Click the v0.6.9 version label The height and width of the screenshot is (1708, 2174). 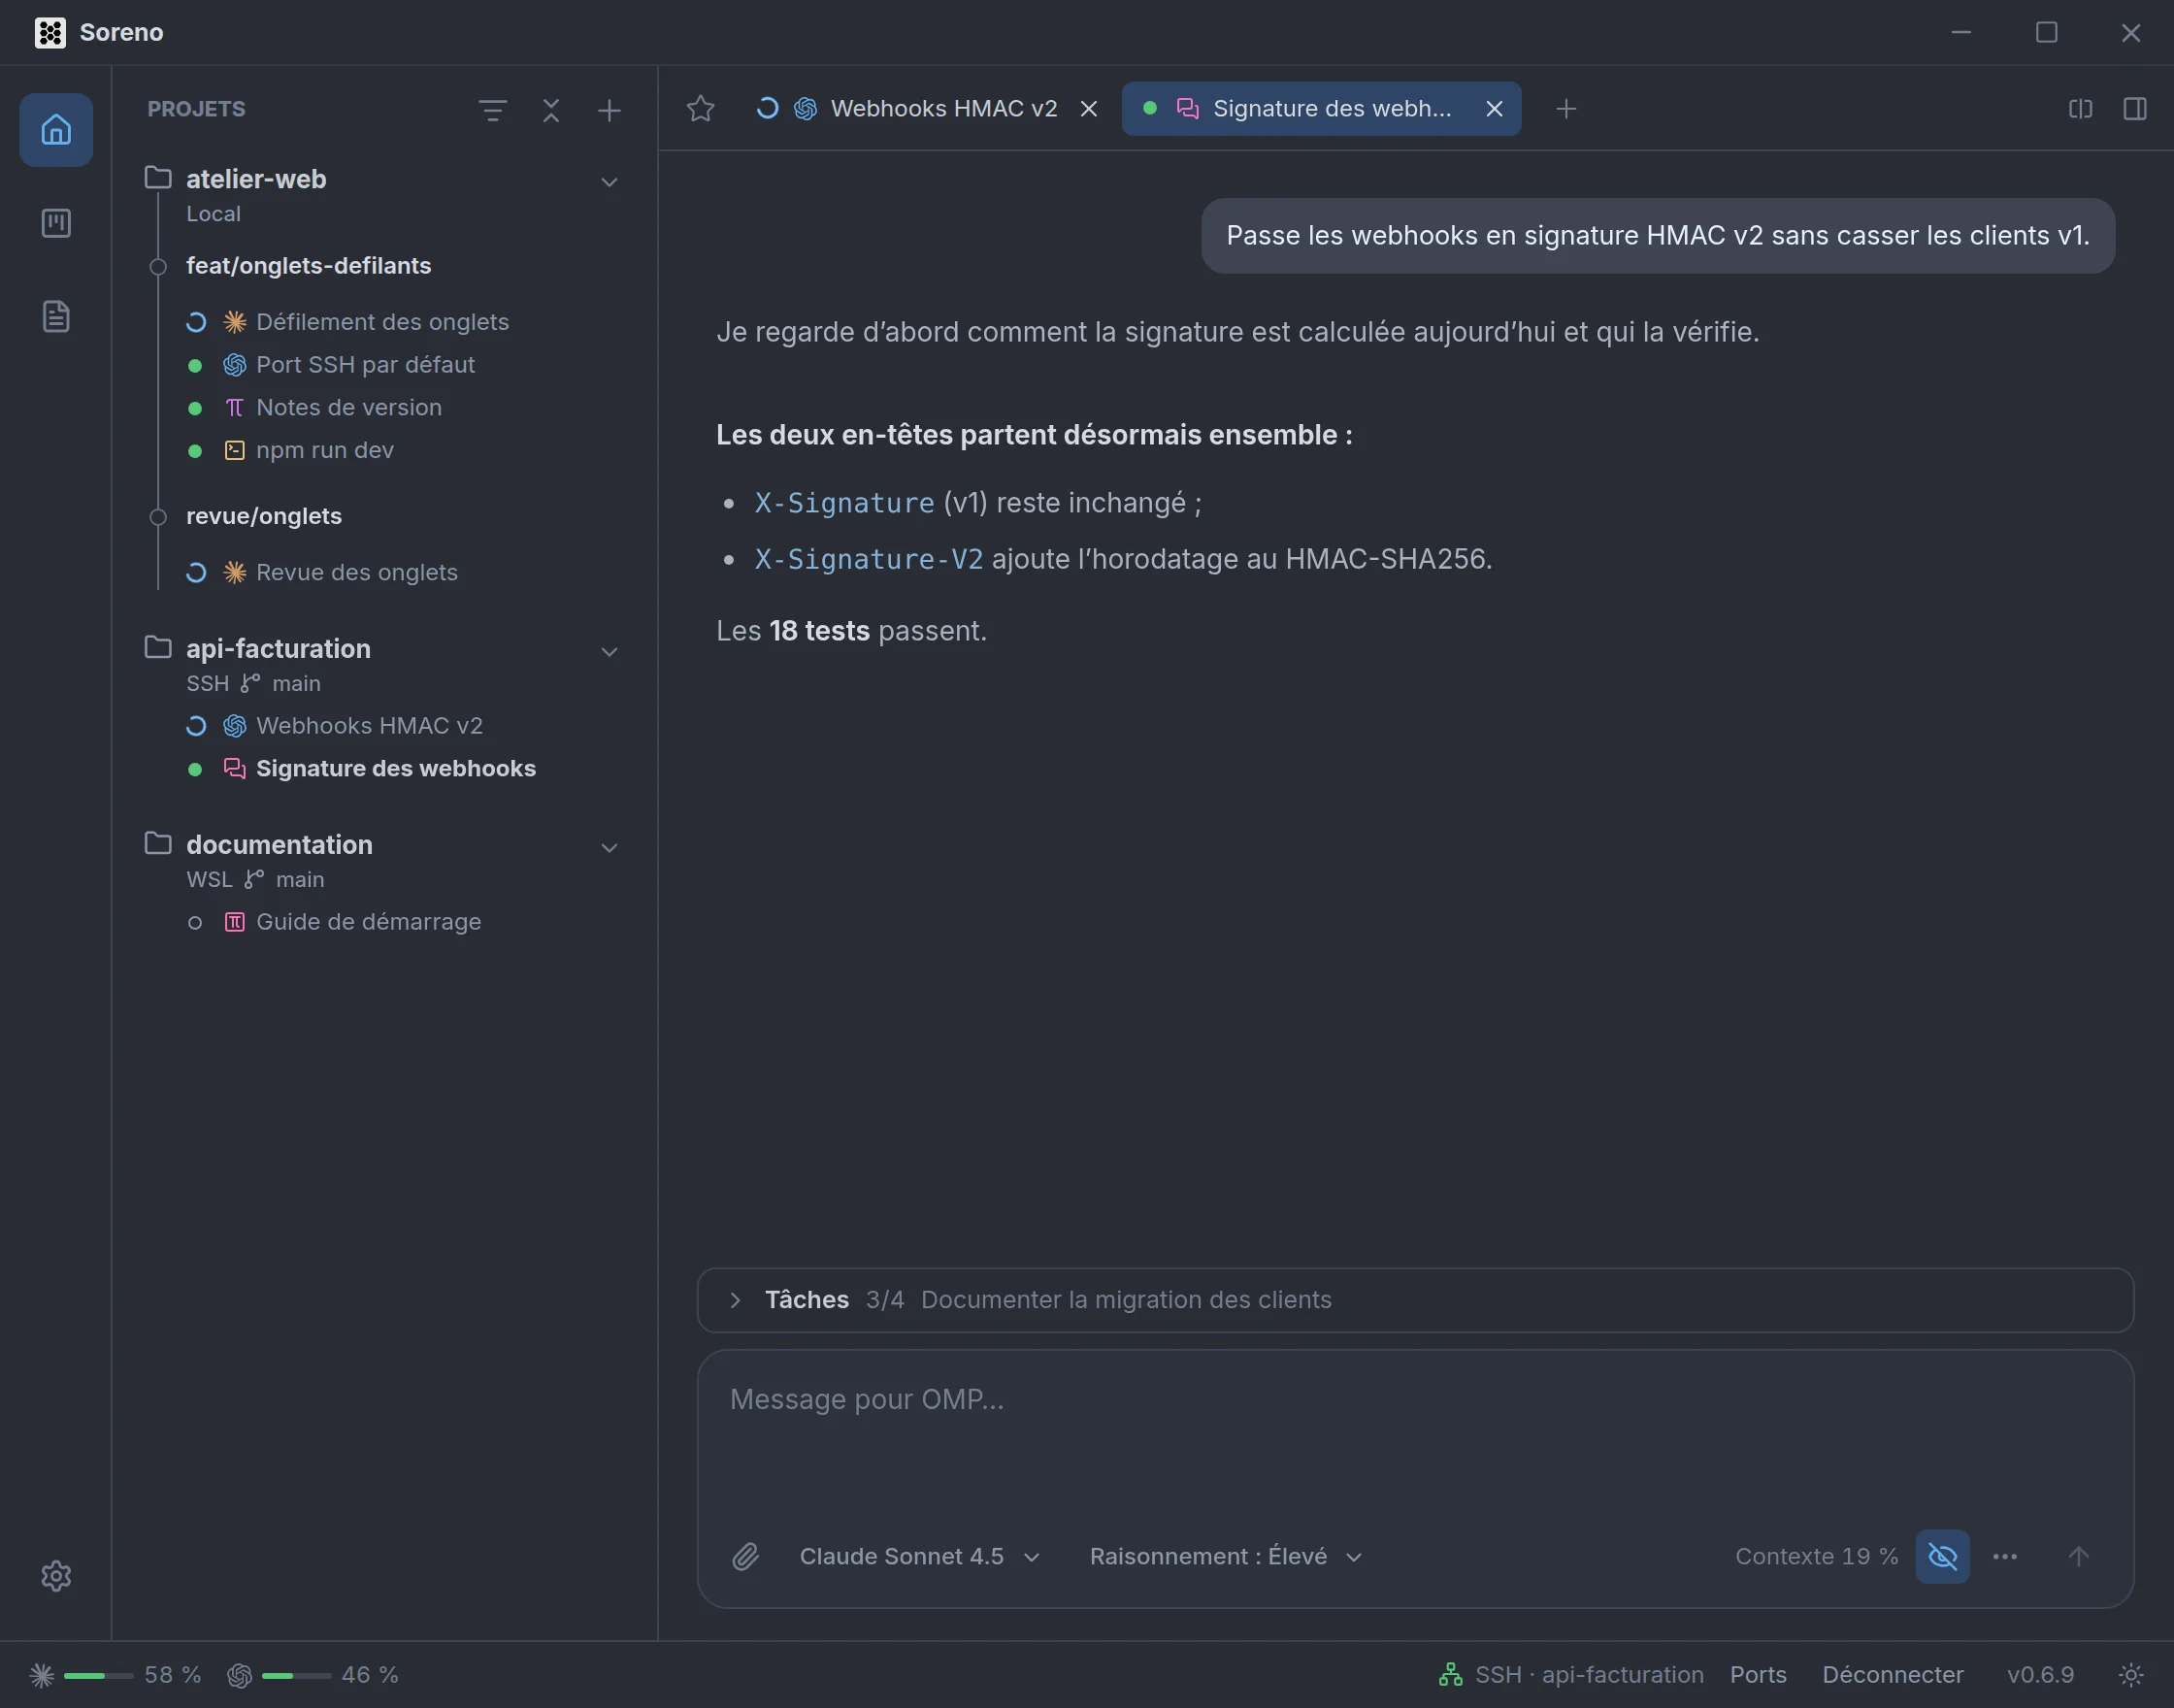tap(2040, 1675)
